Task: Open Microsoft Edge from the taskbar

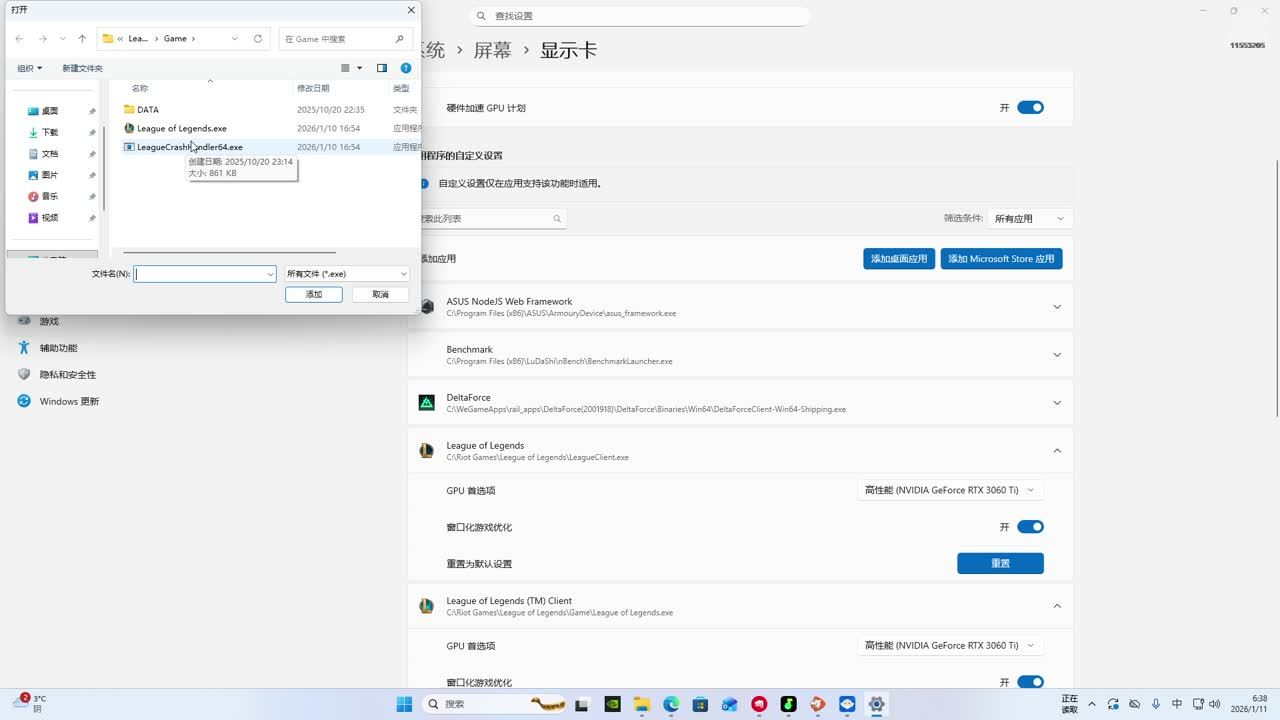Action: coord(671,704)
